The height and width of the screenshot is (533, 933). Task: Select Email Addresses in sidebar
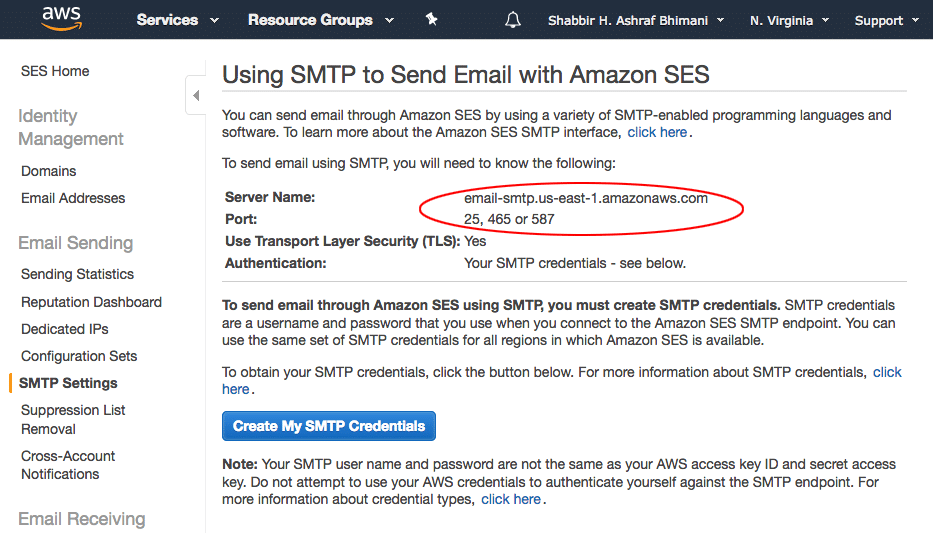click(73, 198)
